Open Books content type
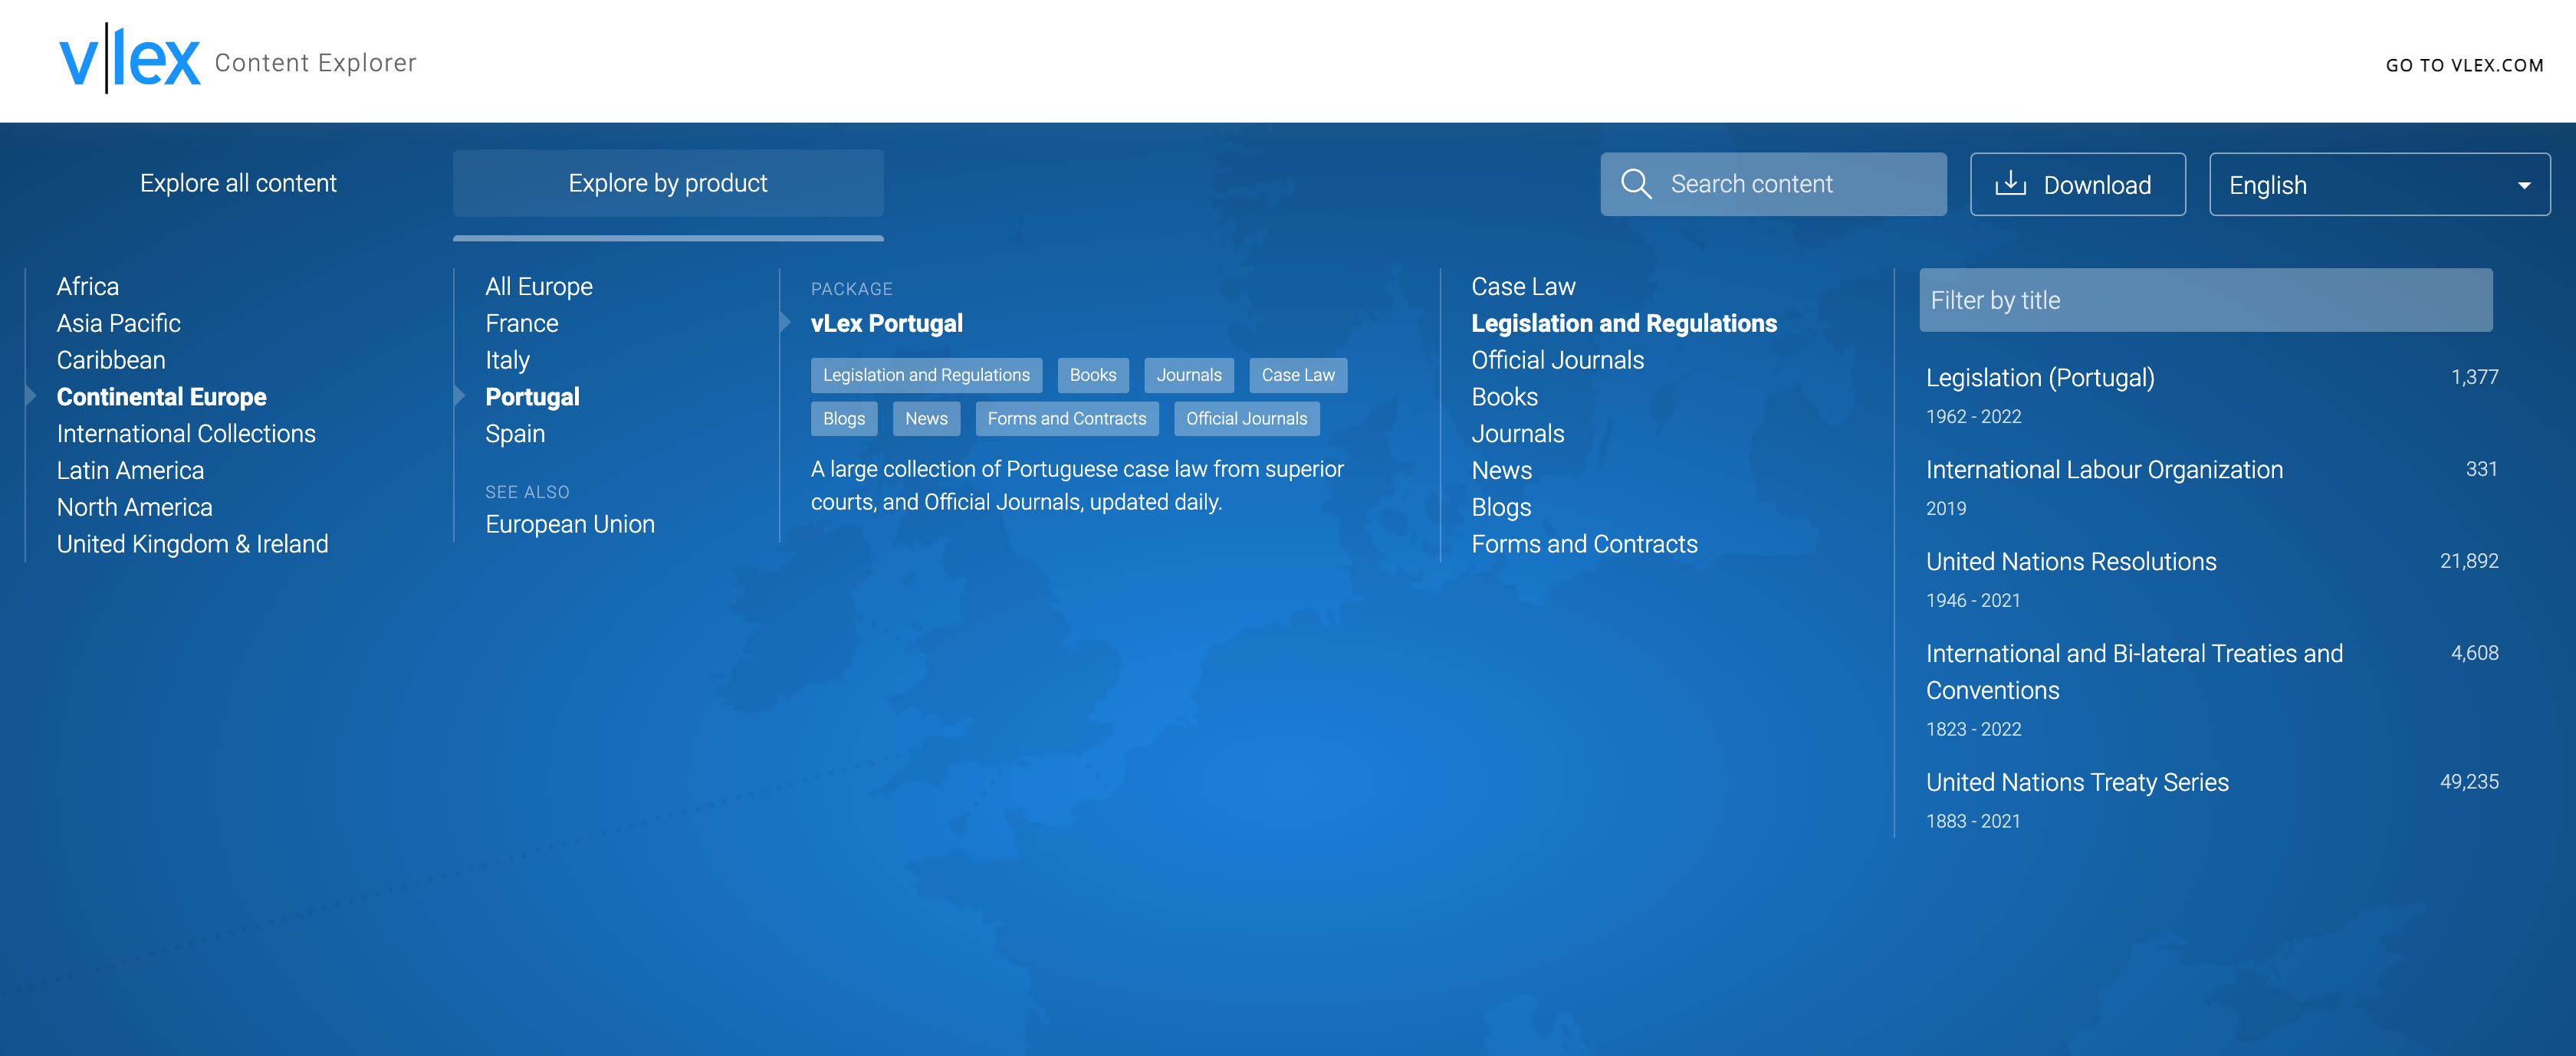 pos(1504,397)
